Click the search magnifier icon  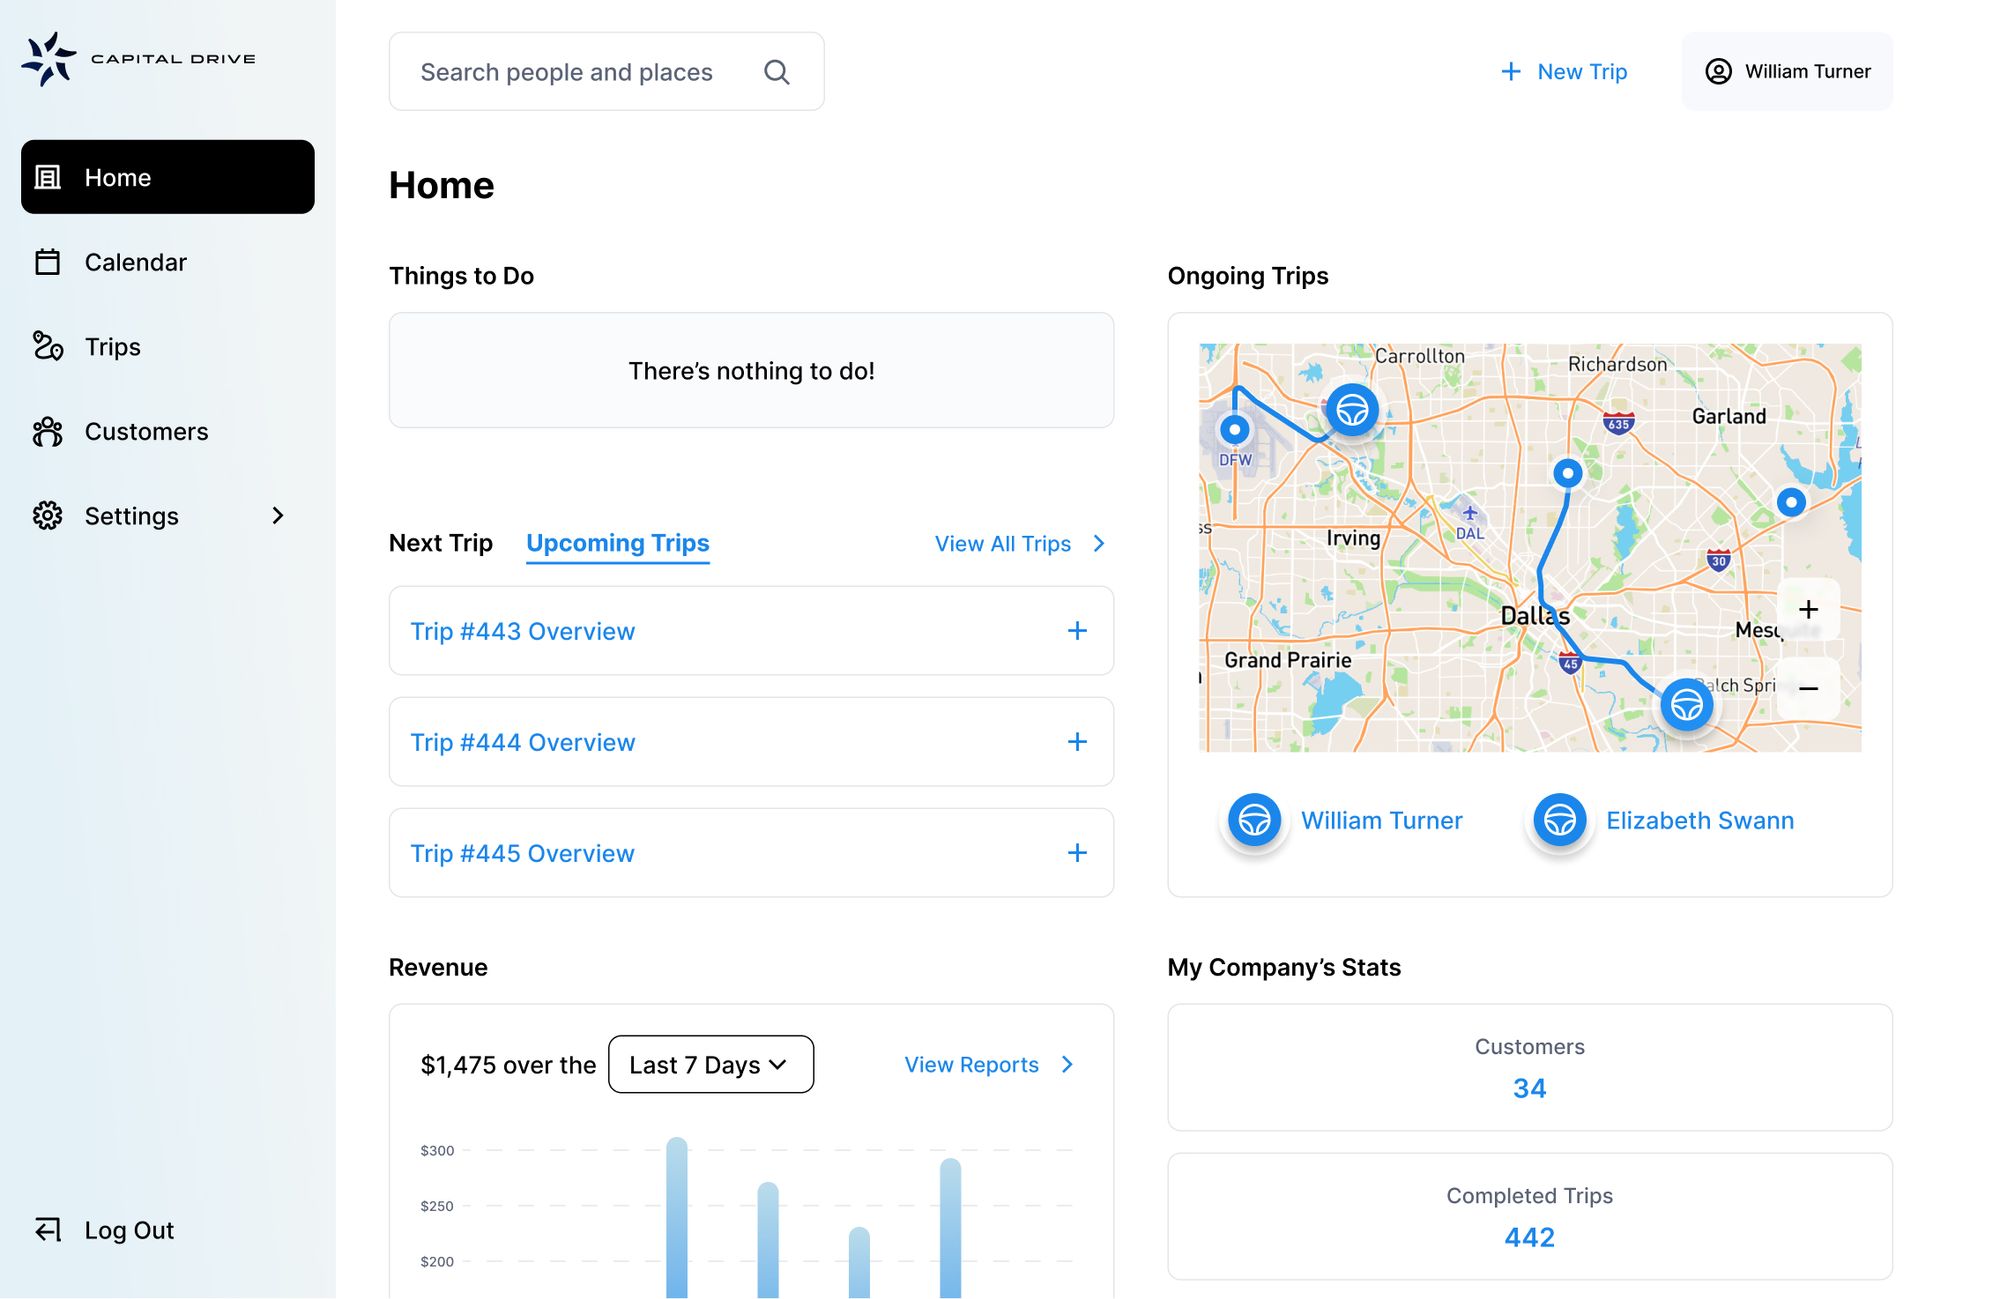tap(776, 72)
